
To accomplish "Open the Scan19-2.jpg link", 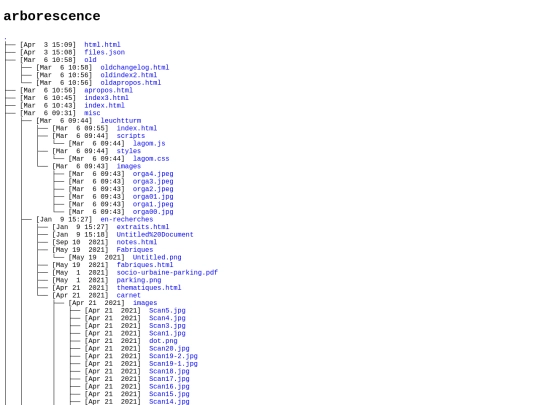I will click(x=173, y=356).
